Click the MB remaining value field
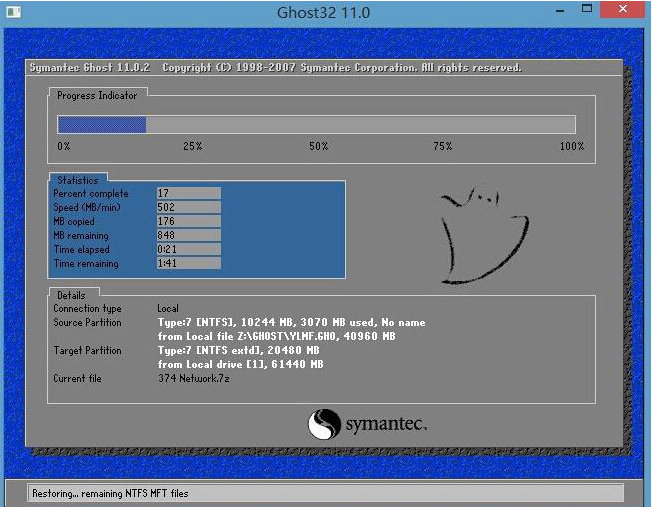This screenshot has width=652, height=507. 188,235
